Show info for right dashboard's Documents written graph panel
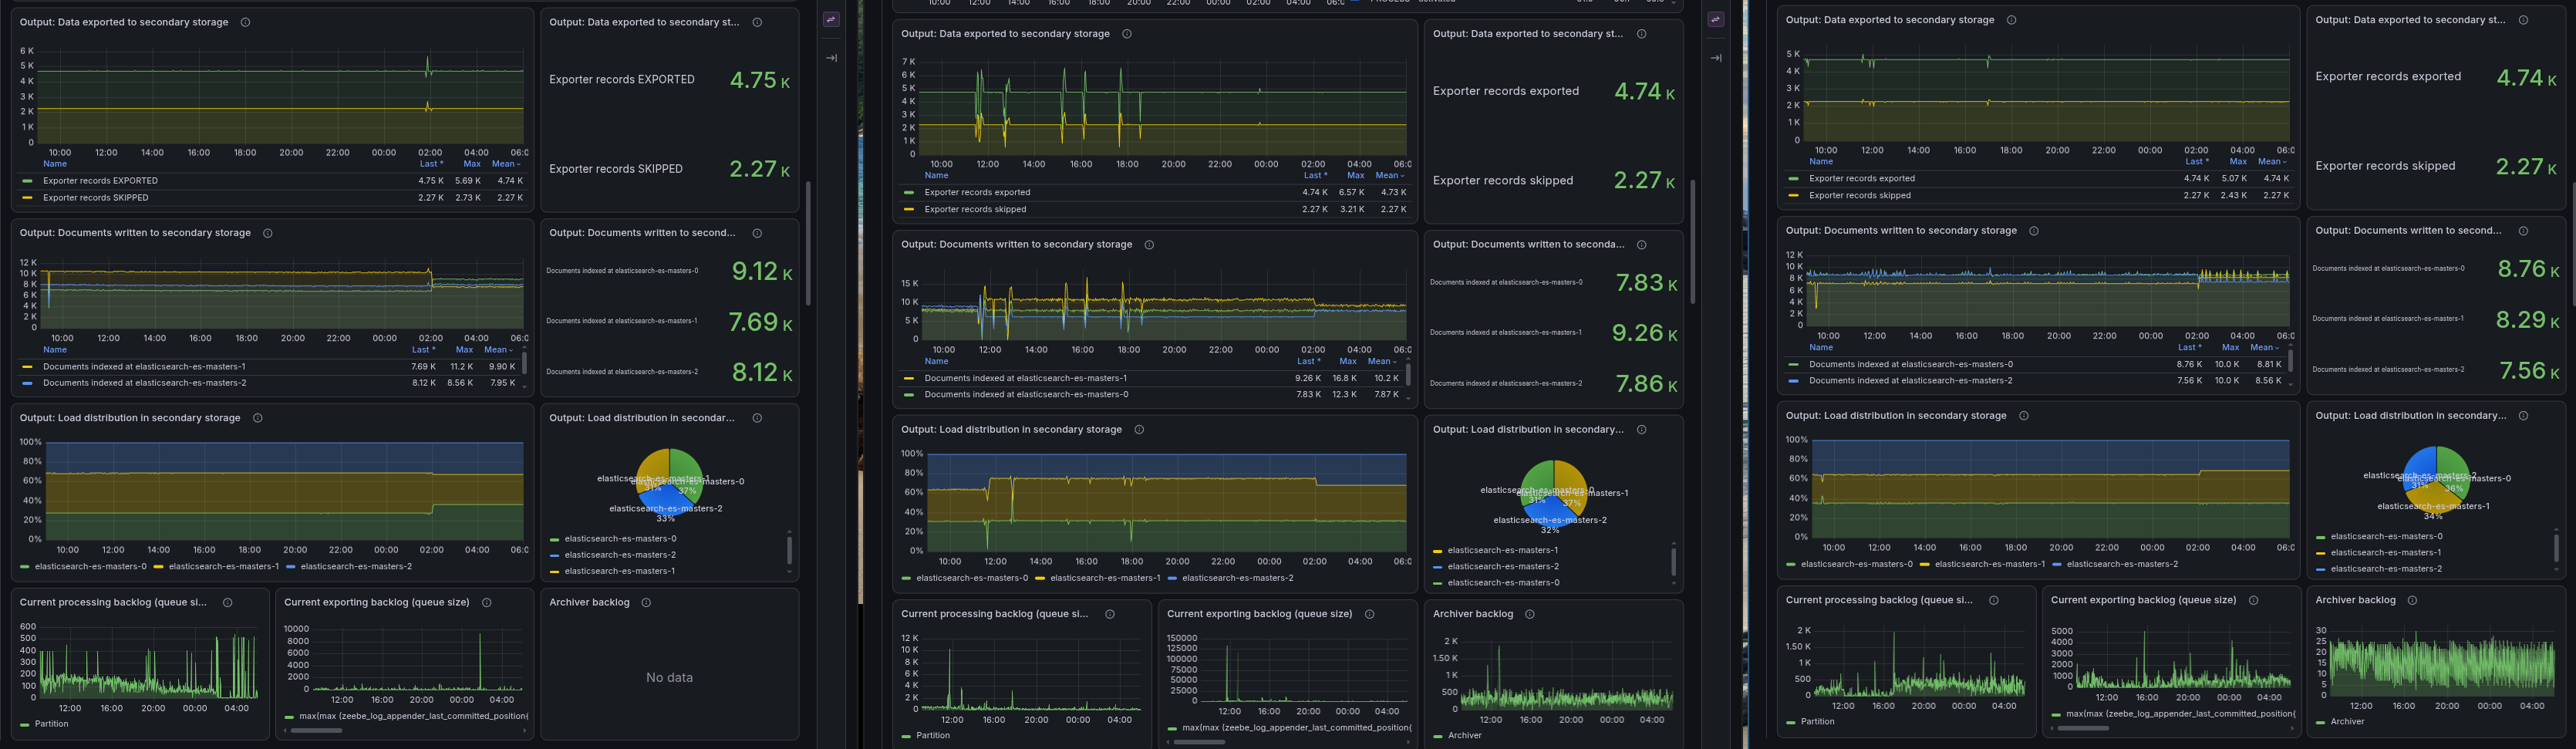The width and height of the screenshot is (2576, 749). pyautogui.click(x=2033, y=231)
